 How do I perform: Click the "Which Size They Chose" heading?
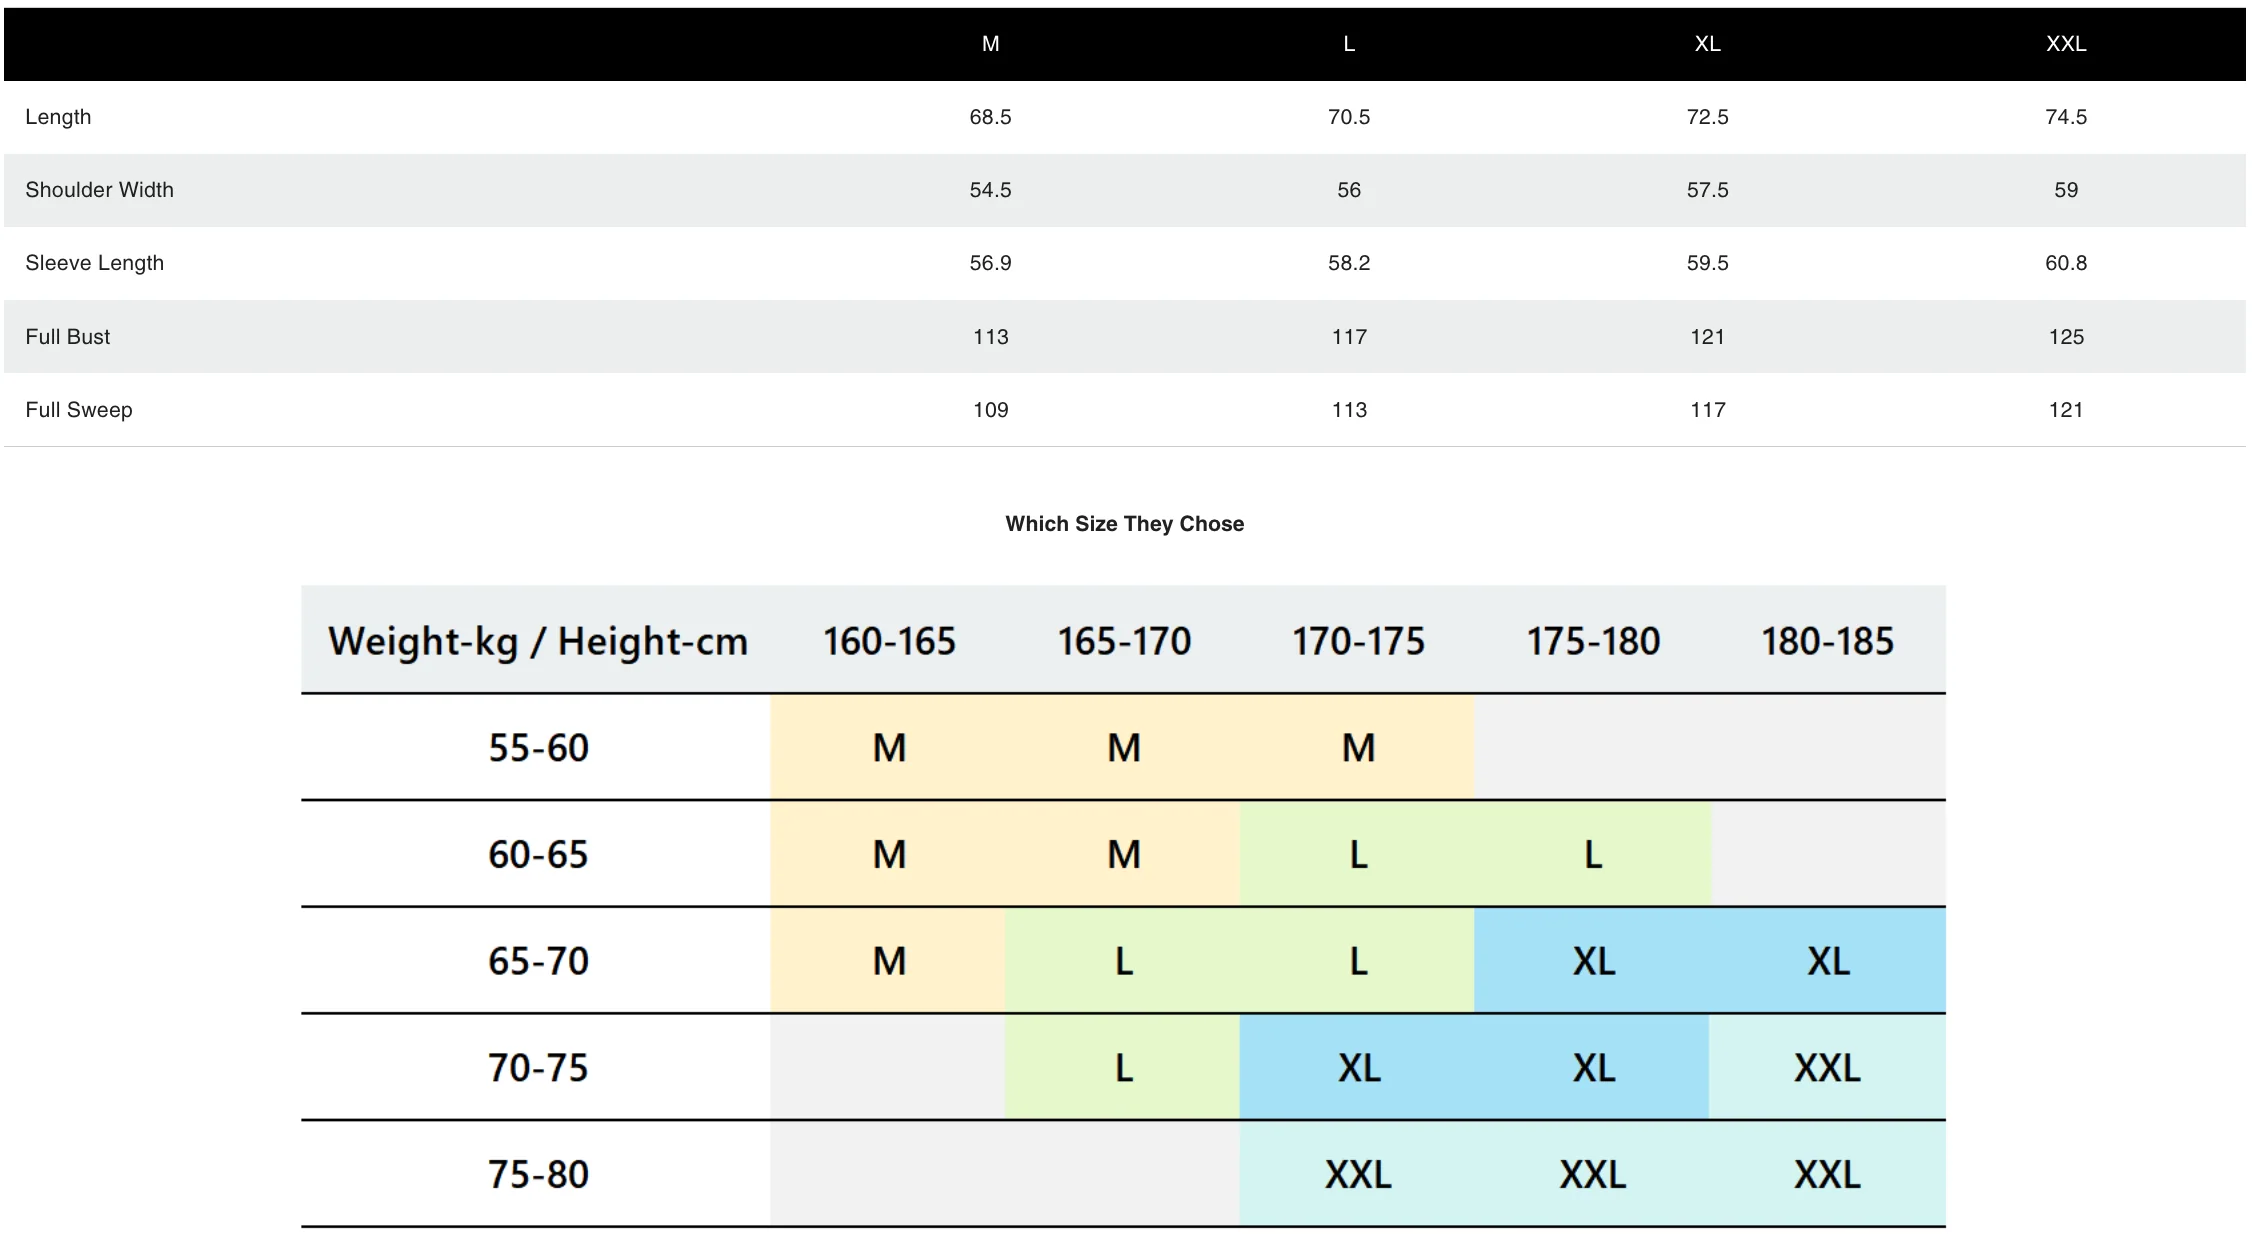(1124, 524)
